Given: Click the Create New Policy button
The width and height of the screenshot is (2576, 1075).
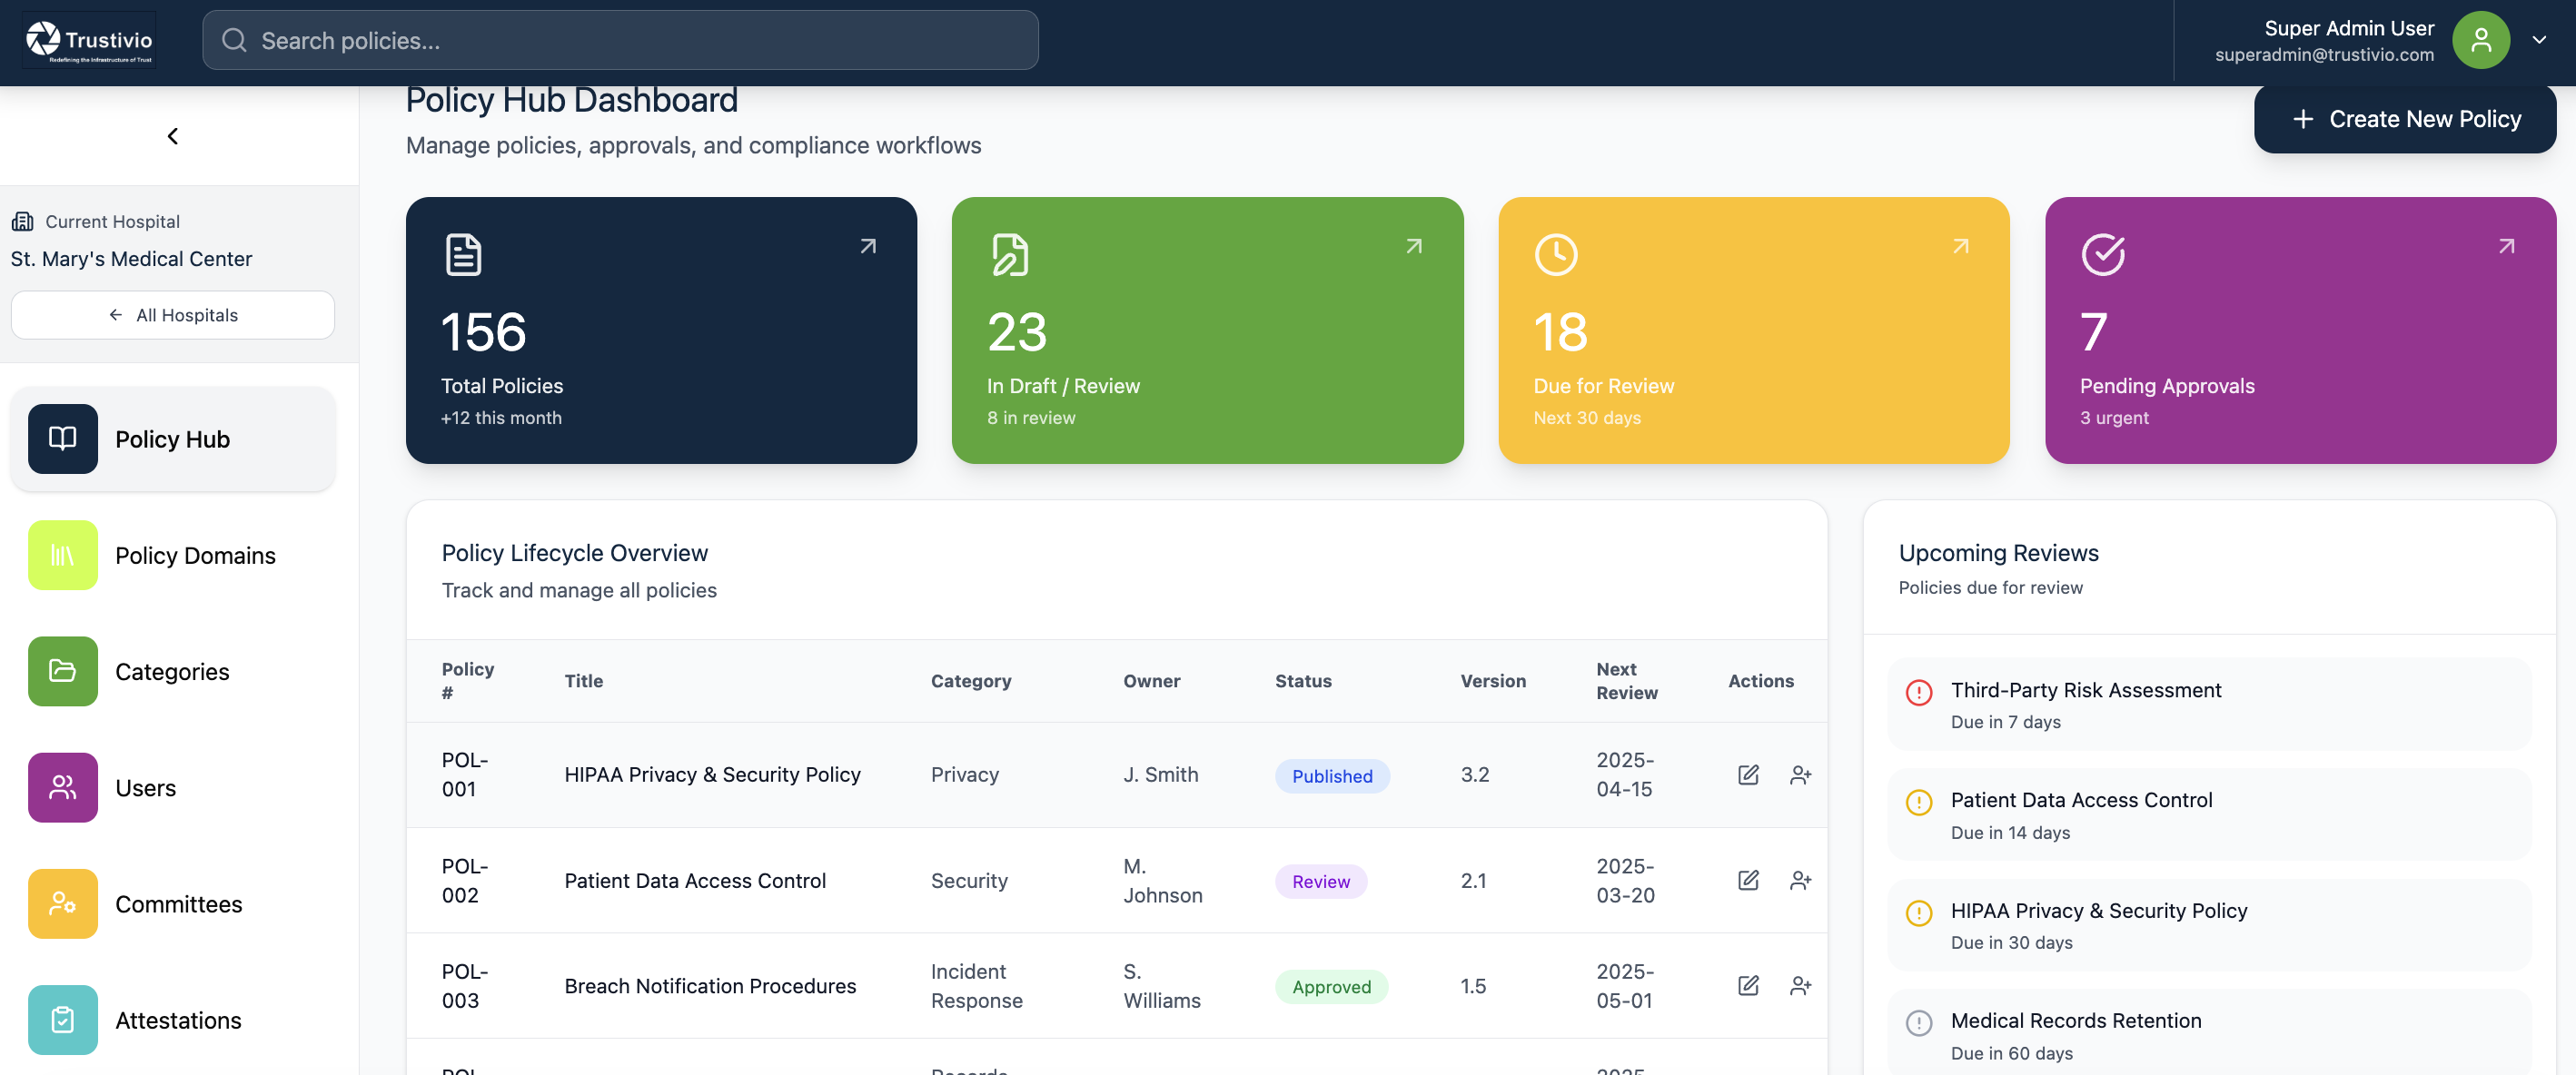Looking at the screenshot, I should coord(2404,119).
